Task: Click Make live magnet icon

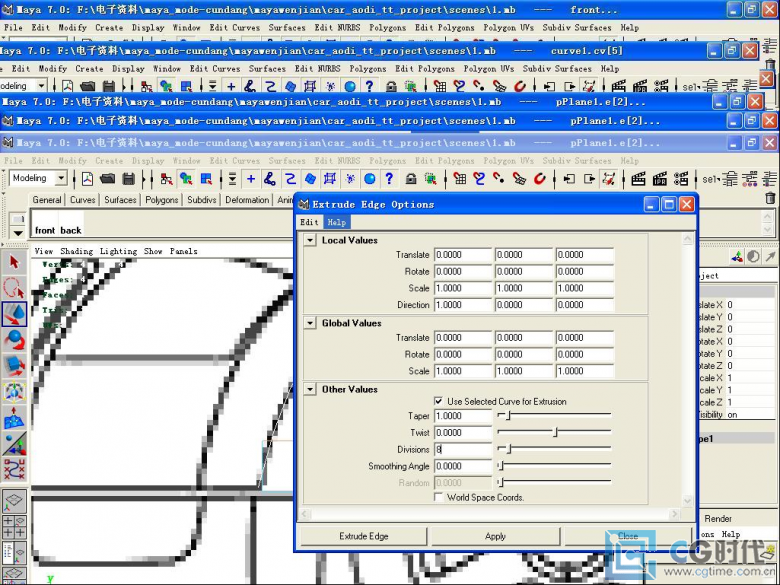Action: point(539,179)
